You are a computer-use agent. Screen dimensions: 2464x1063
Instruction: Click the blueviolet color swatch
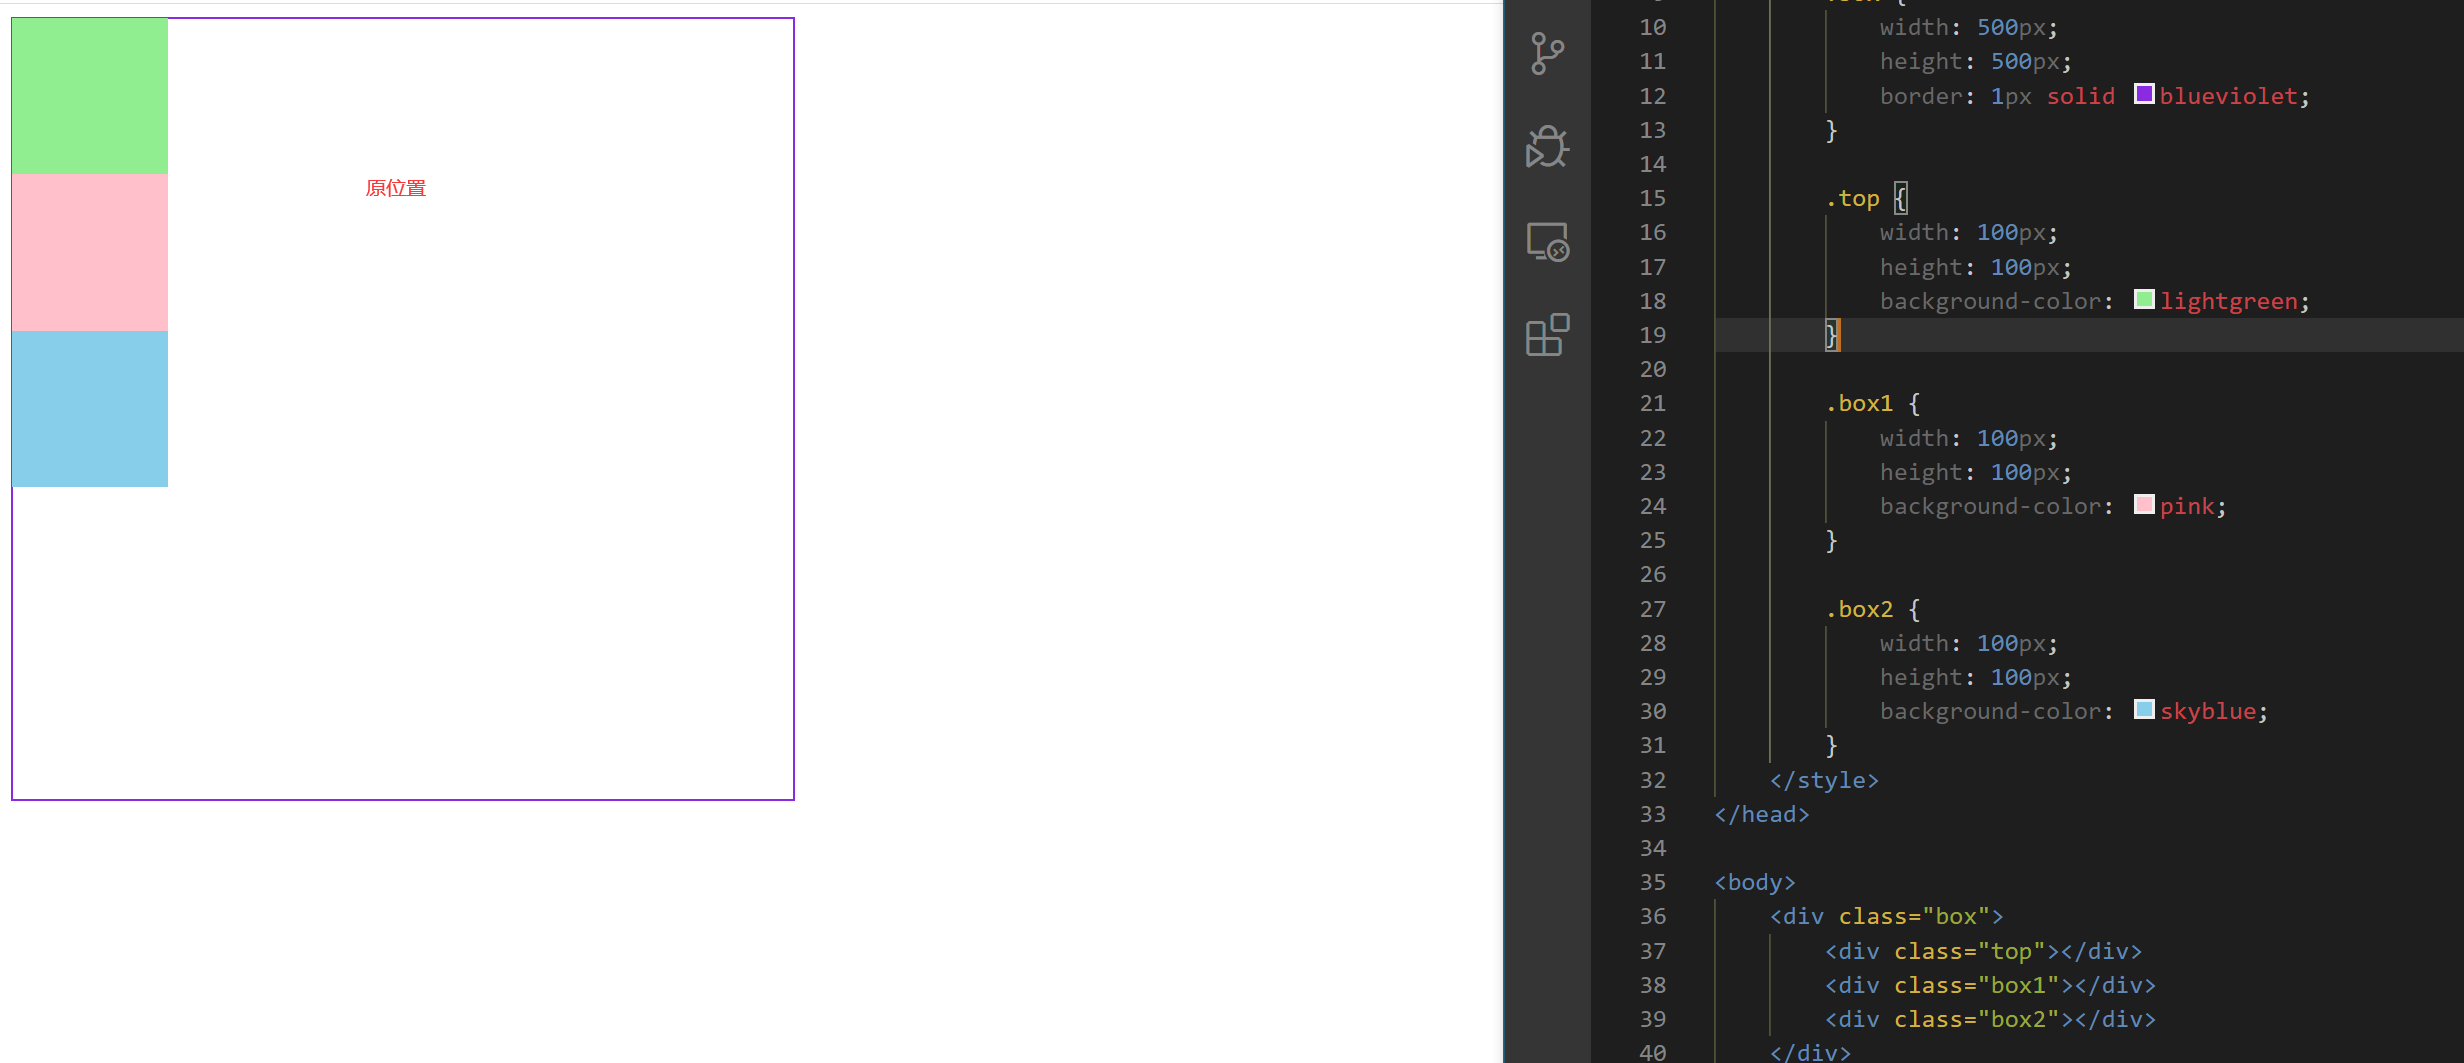[2144, 94]
